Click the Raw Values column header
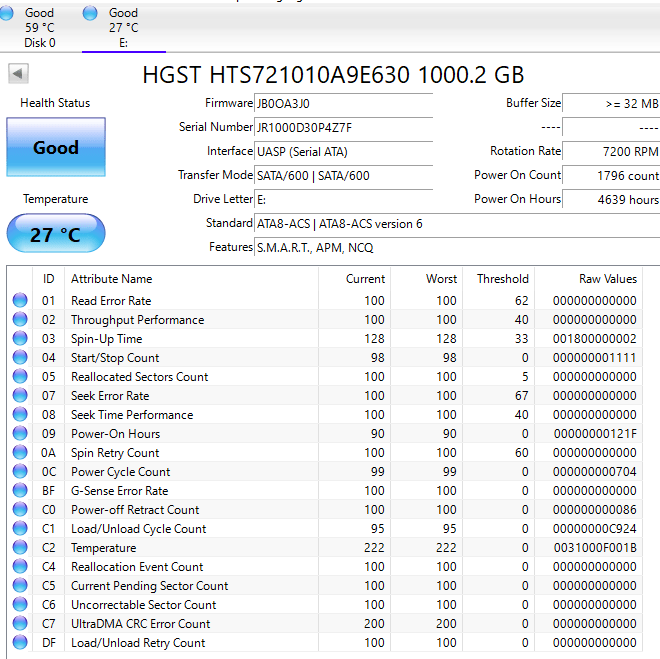660x659 pixels. point(588,279)
